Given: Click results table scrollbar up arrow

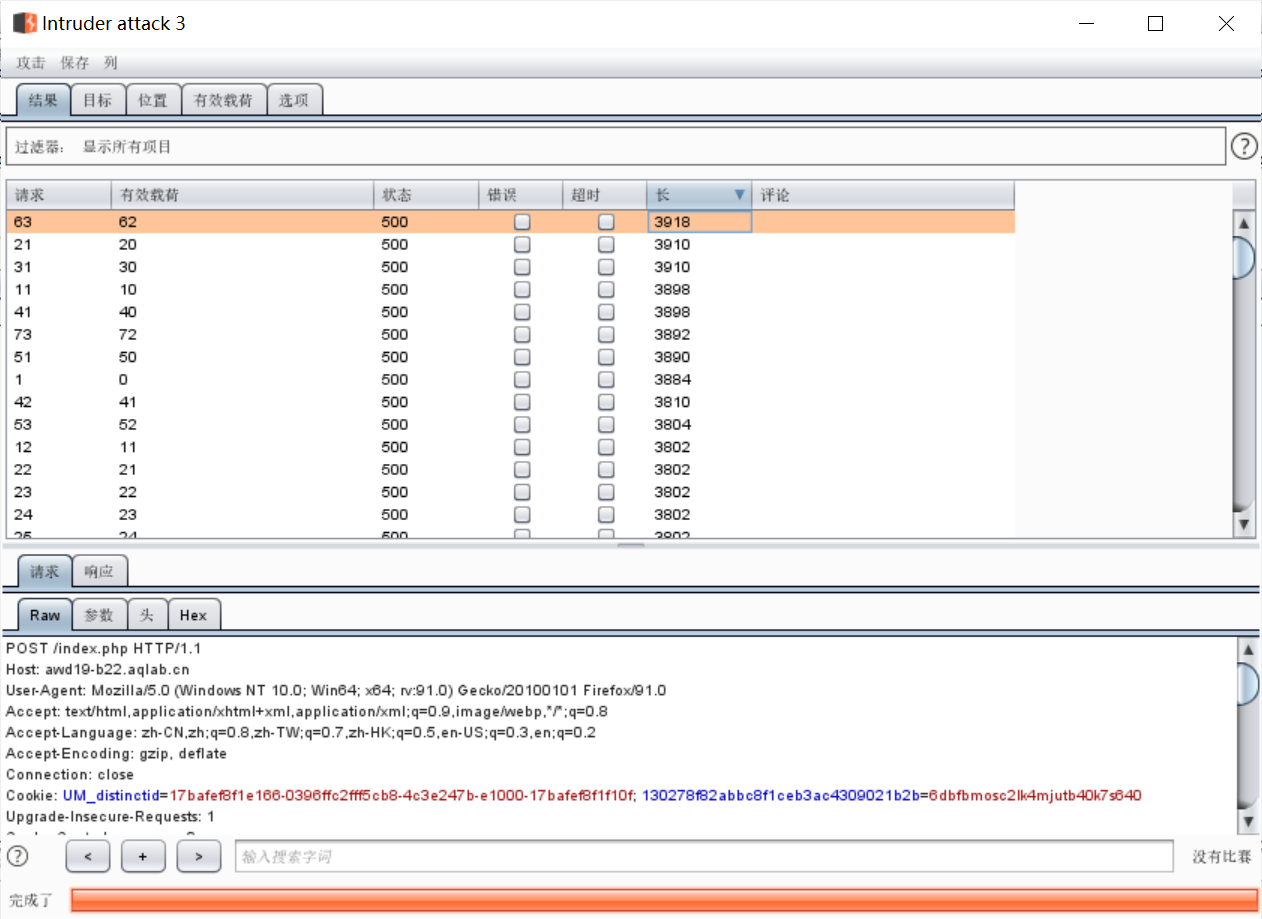Looking at the screenshot, I should [1244, 223].
